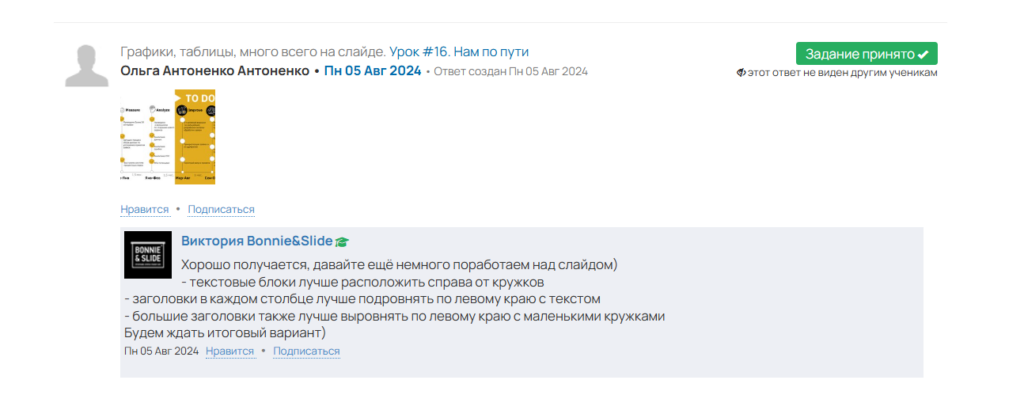This screenshot has width=1024, height=395.
Task: Click the green Задание принято button
Action: (867, 54)
